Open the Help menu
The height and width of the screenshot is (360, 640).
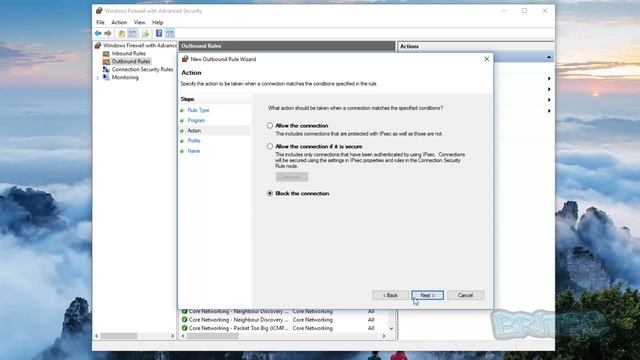[x=158, y=22]
